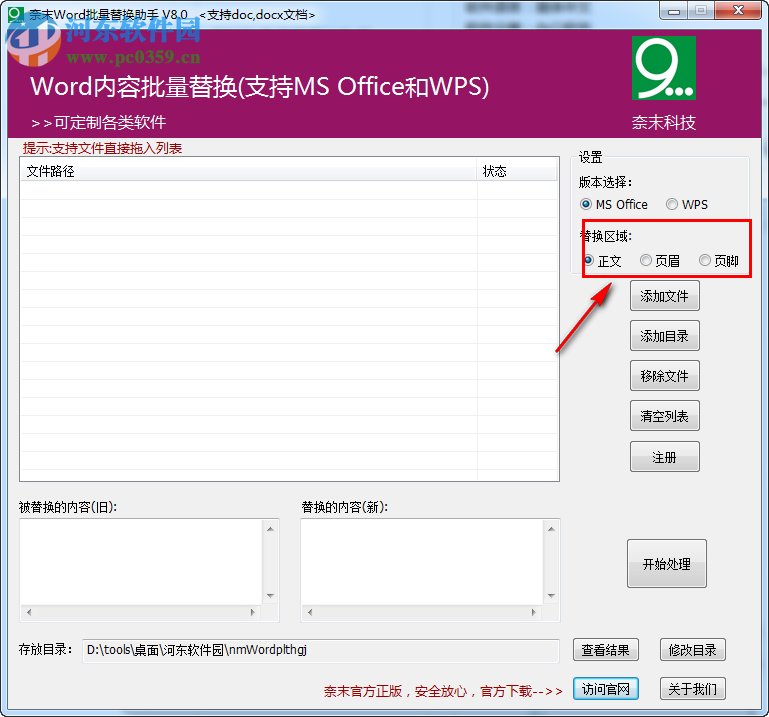Choose 正文 as replace region
769x717 pixels.
click(x=603, y=260)
